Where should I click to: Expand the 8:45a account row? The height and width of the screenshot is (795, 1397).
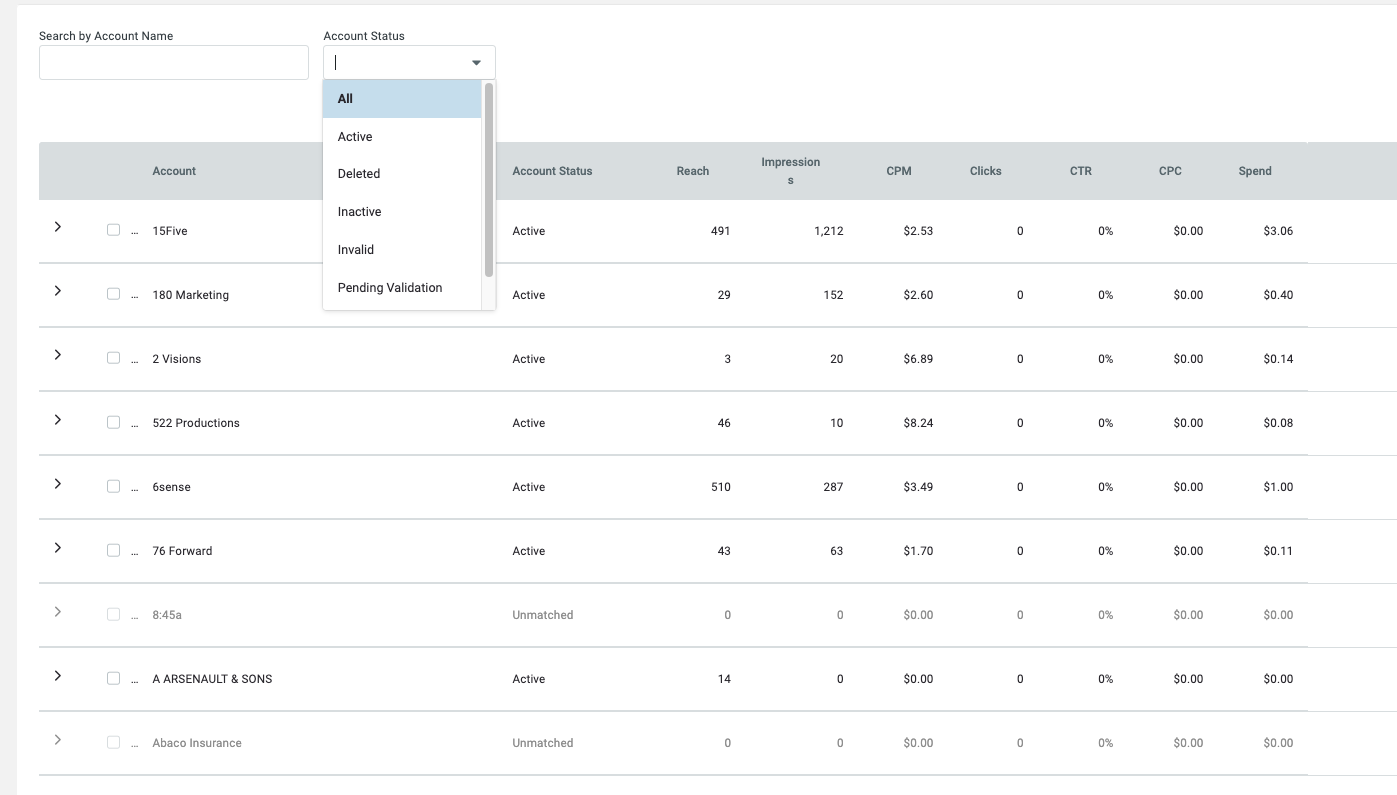[x=58, y=611]
